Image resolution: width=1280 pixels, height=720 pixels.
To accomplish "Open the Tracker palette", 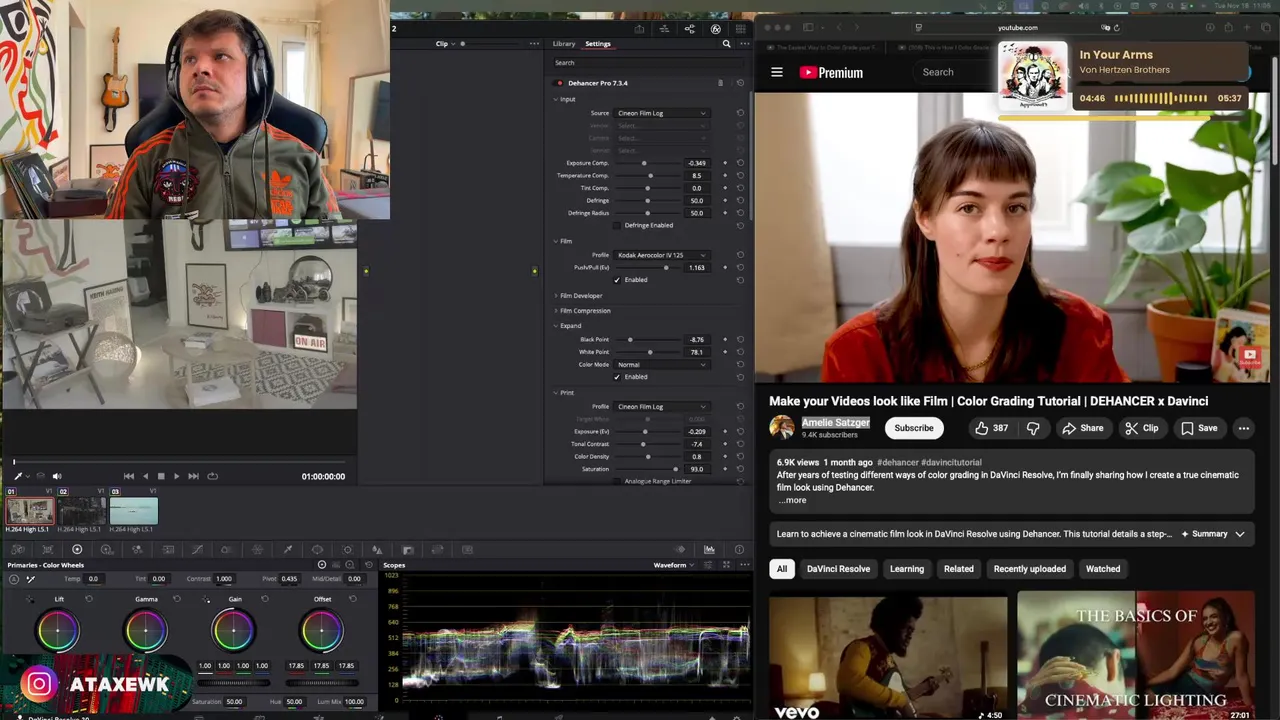I will click(347, 549).
